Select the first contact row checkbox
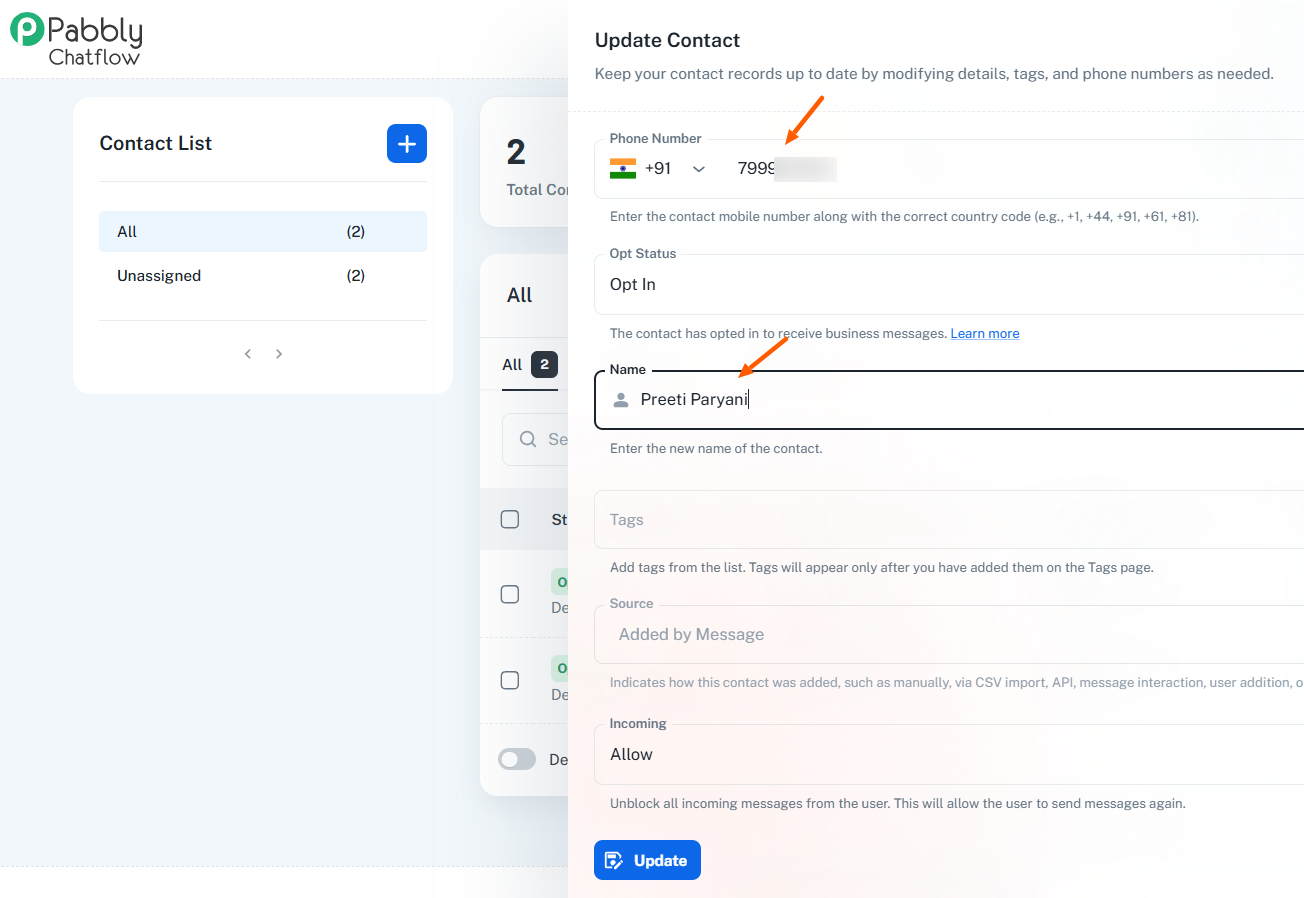The height and width of the screenshot is (898, 1304). click(510, 594)
